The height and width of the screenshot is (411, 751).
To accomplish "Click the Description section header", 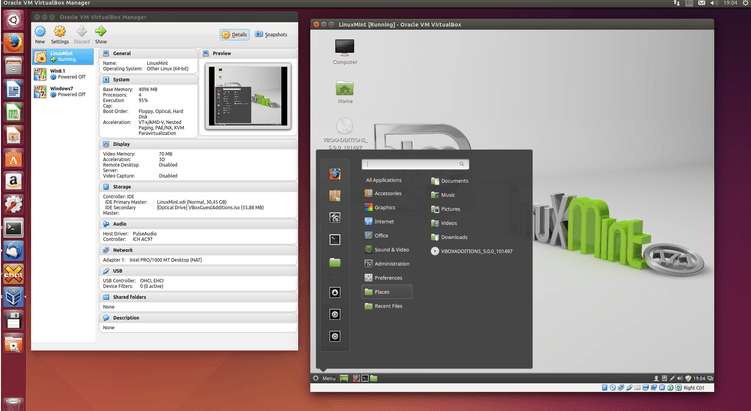I will [198, 318].
